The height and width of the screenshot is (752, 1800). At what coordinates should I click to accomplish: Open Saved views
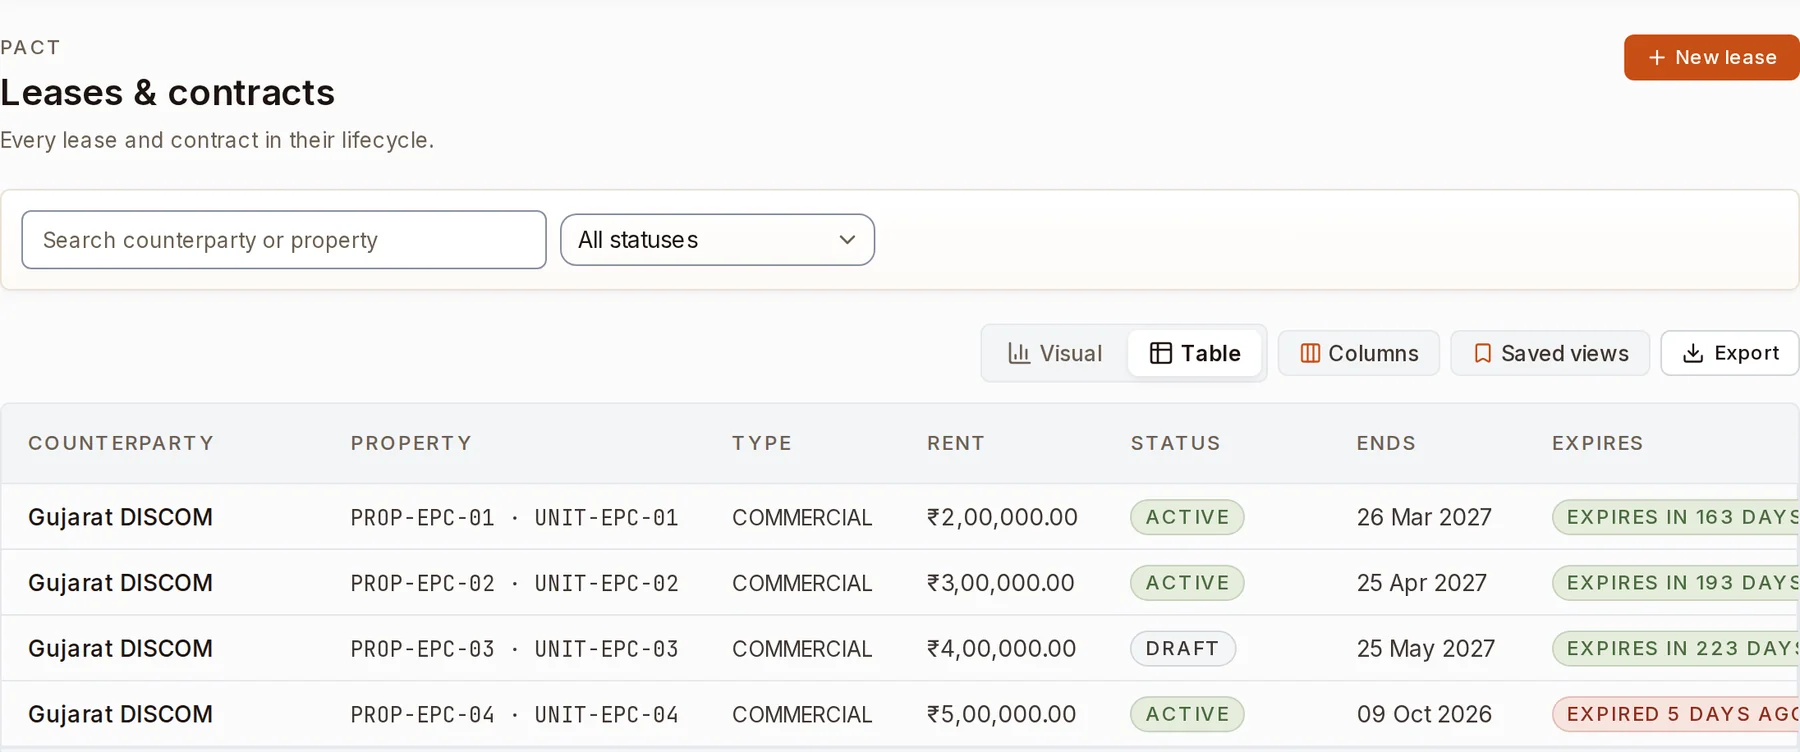(1550, 353)
